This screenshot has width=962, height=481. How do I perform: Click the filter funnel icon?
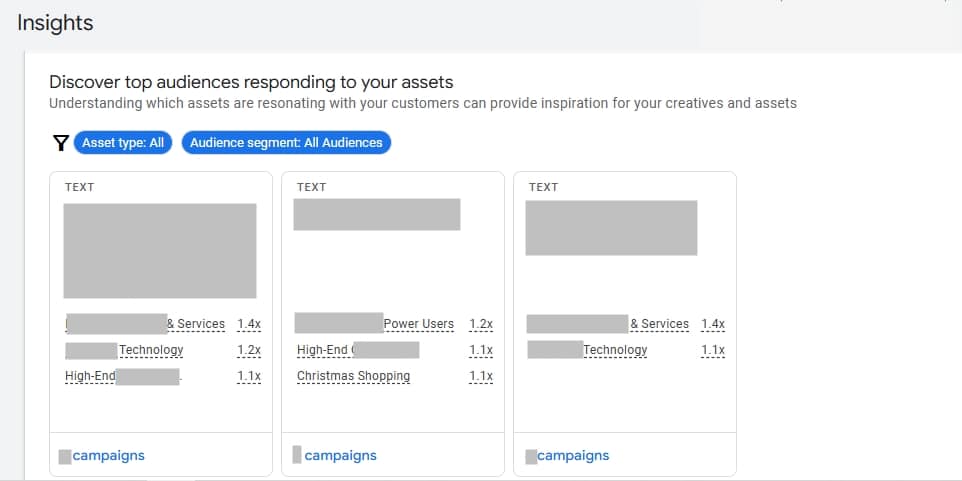(60, 143)
